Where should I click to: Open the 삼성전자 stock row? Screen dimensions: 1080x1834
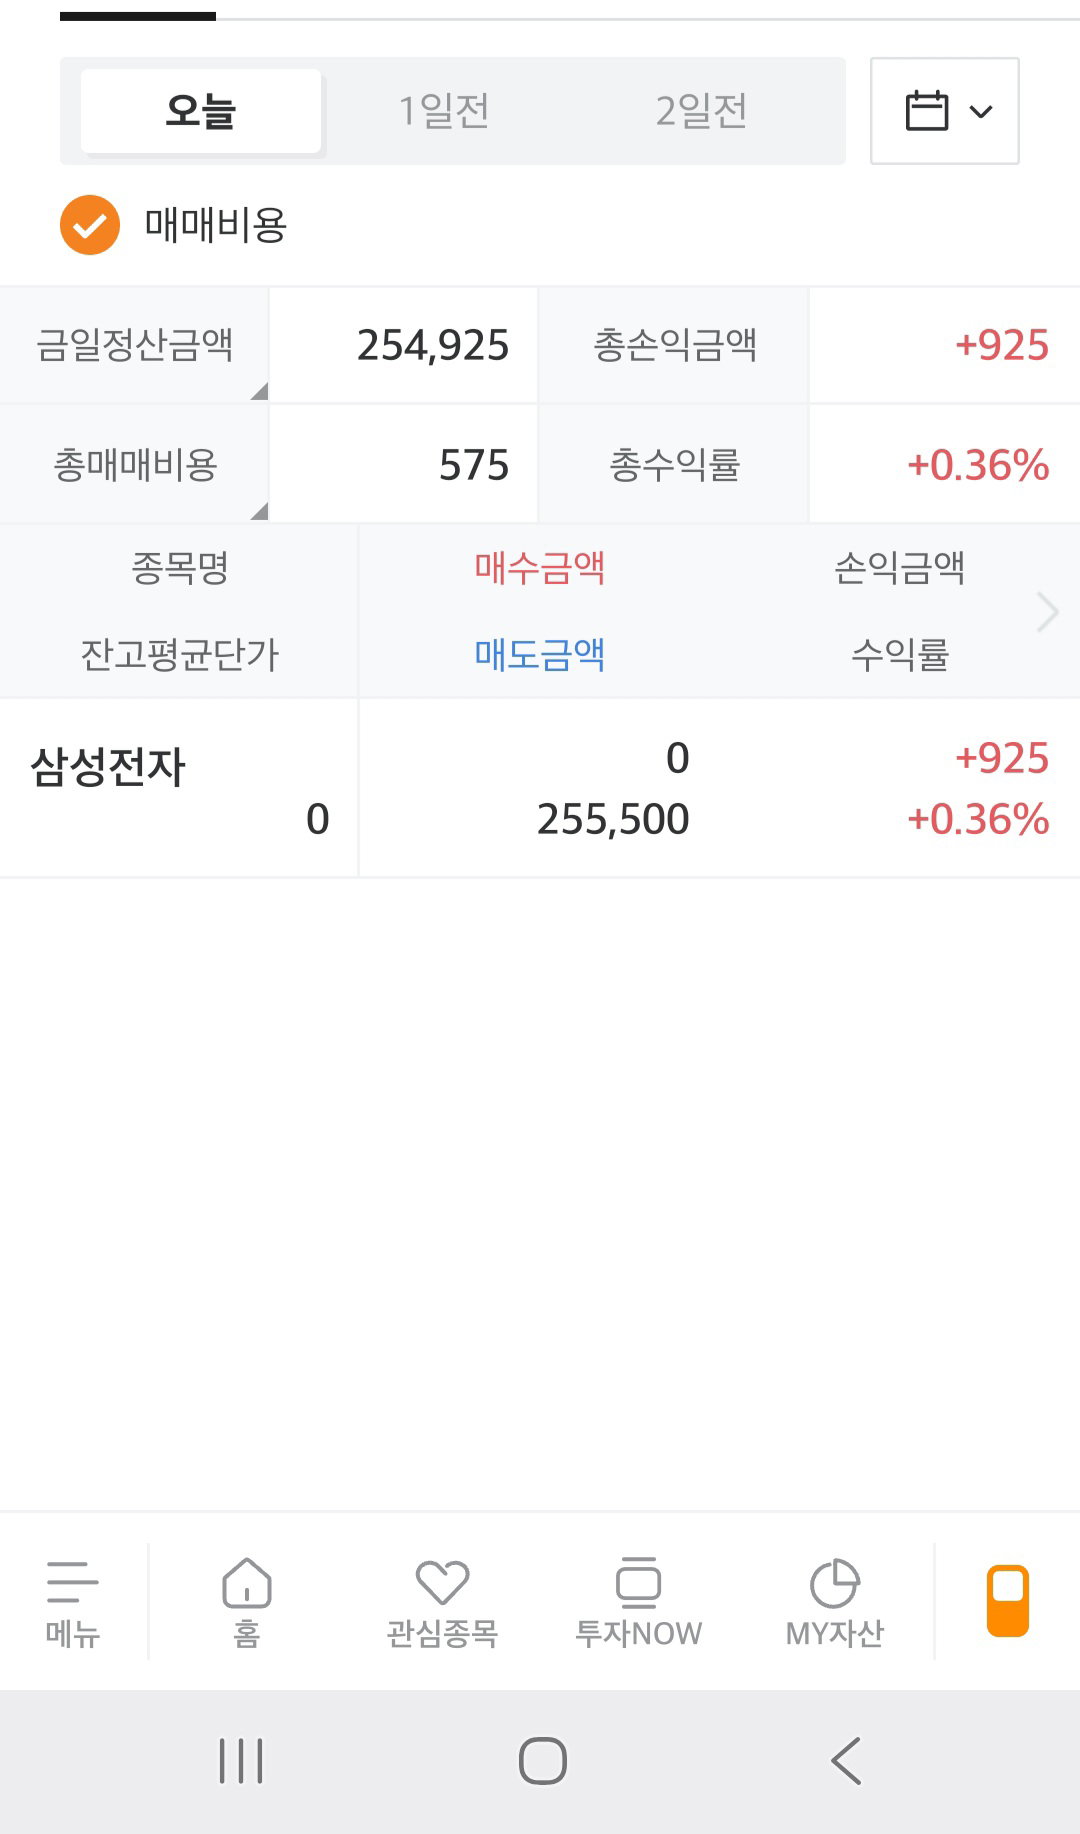(x=540, y=789)
